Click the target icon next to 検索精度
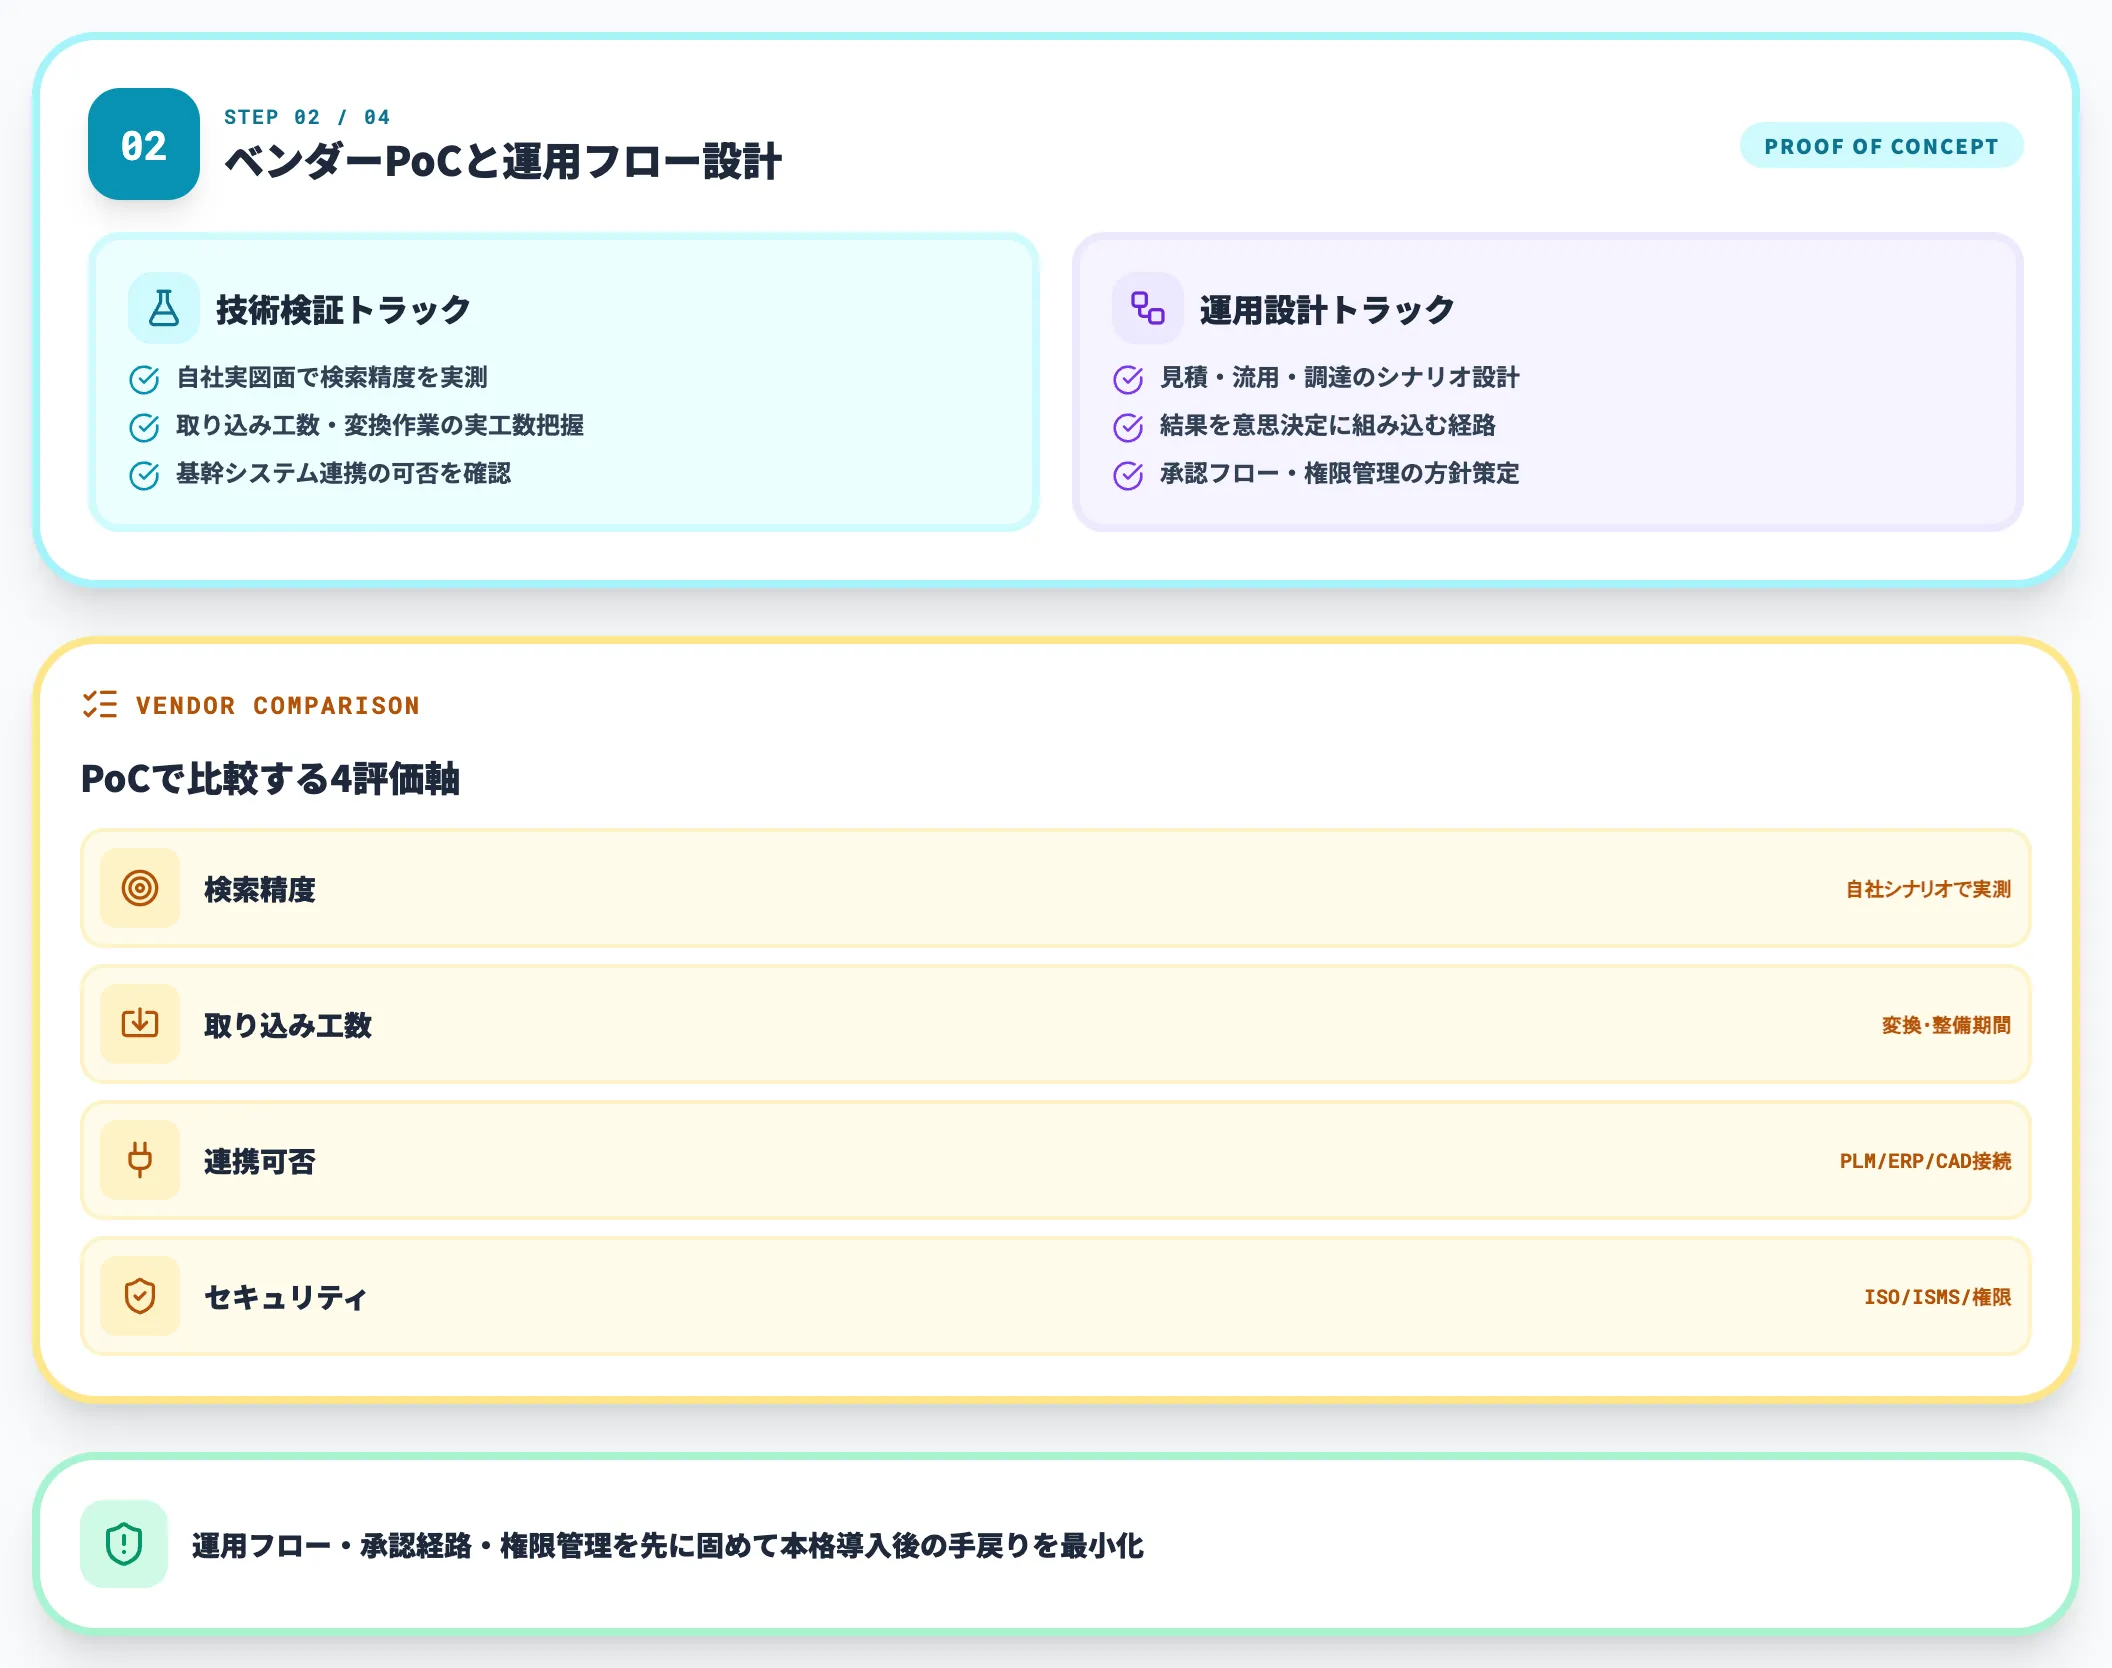This screenshot has width=2112, height=1668. [x=140, y=888]
